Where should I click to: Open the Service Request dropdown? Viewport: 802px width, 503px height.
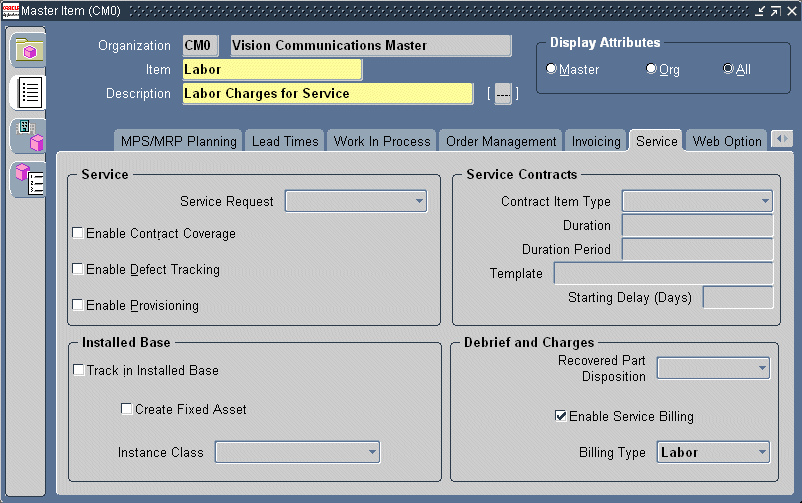click(x=356, y=201)
